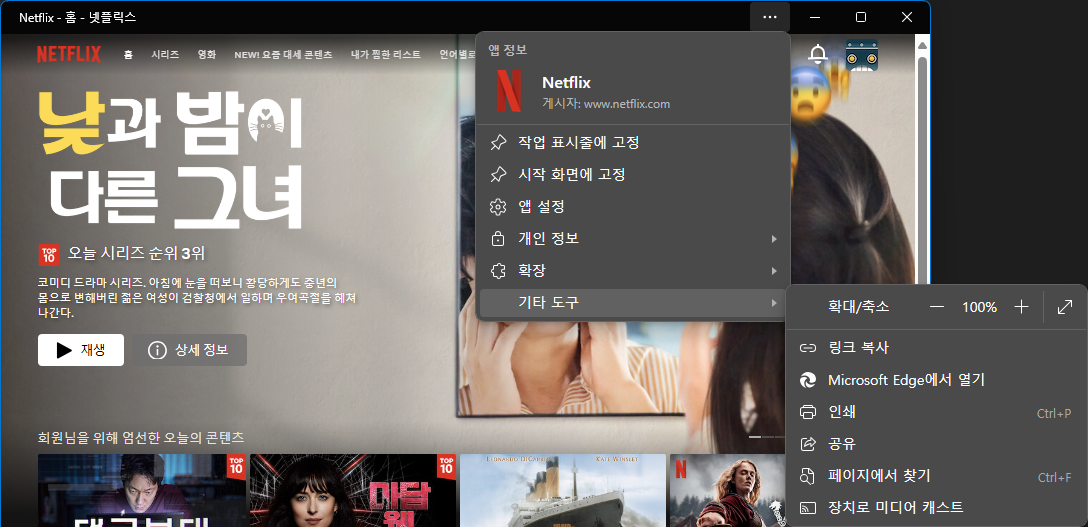Go to the 홈 navigation tab
The height and width of the screenshot is (527, 1088).
[x=128, y=54]
